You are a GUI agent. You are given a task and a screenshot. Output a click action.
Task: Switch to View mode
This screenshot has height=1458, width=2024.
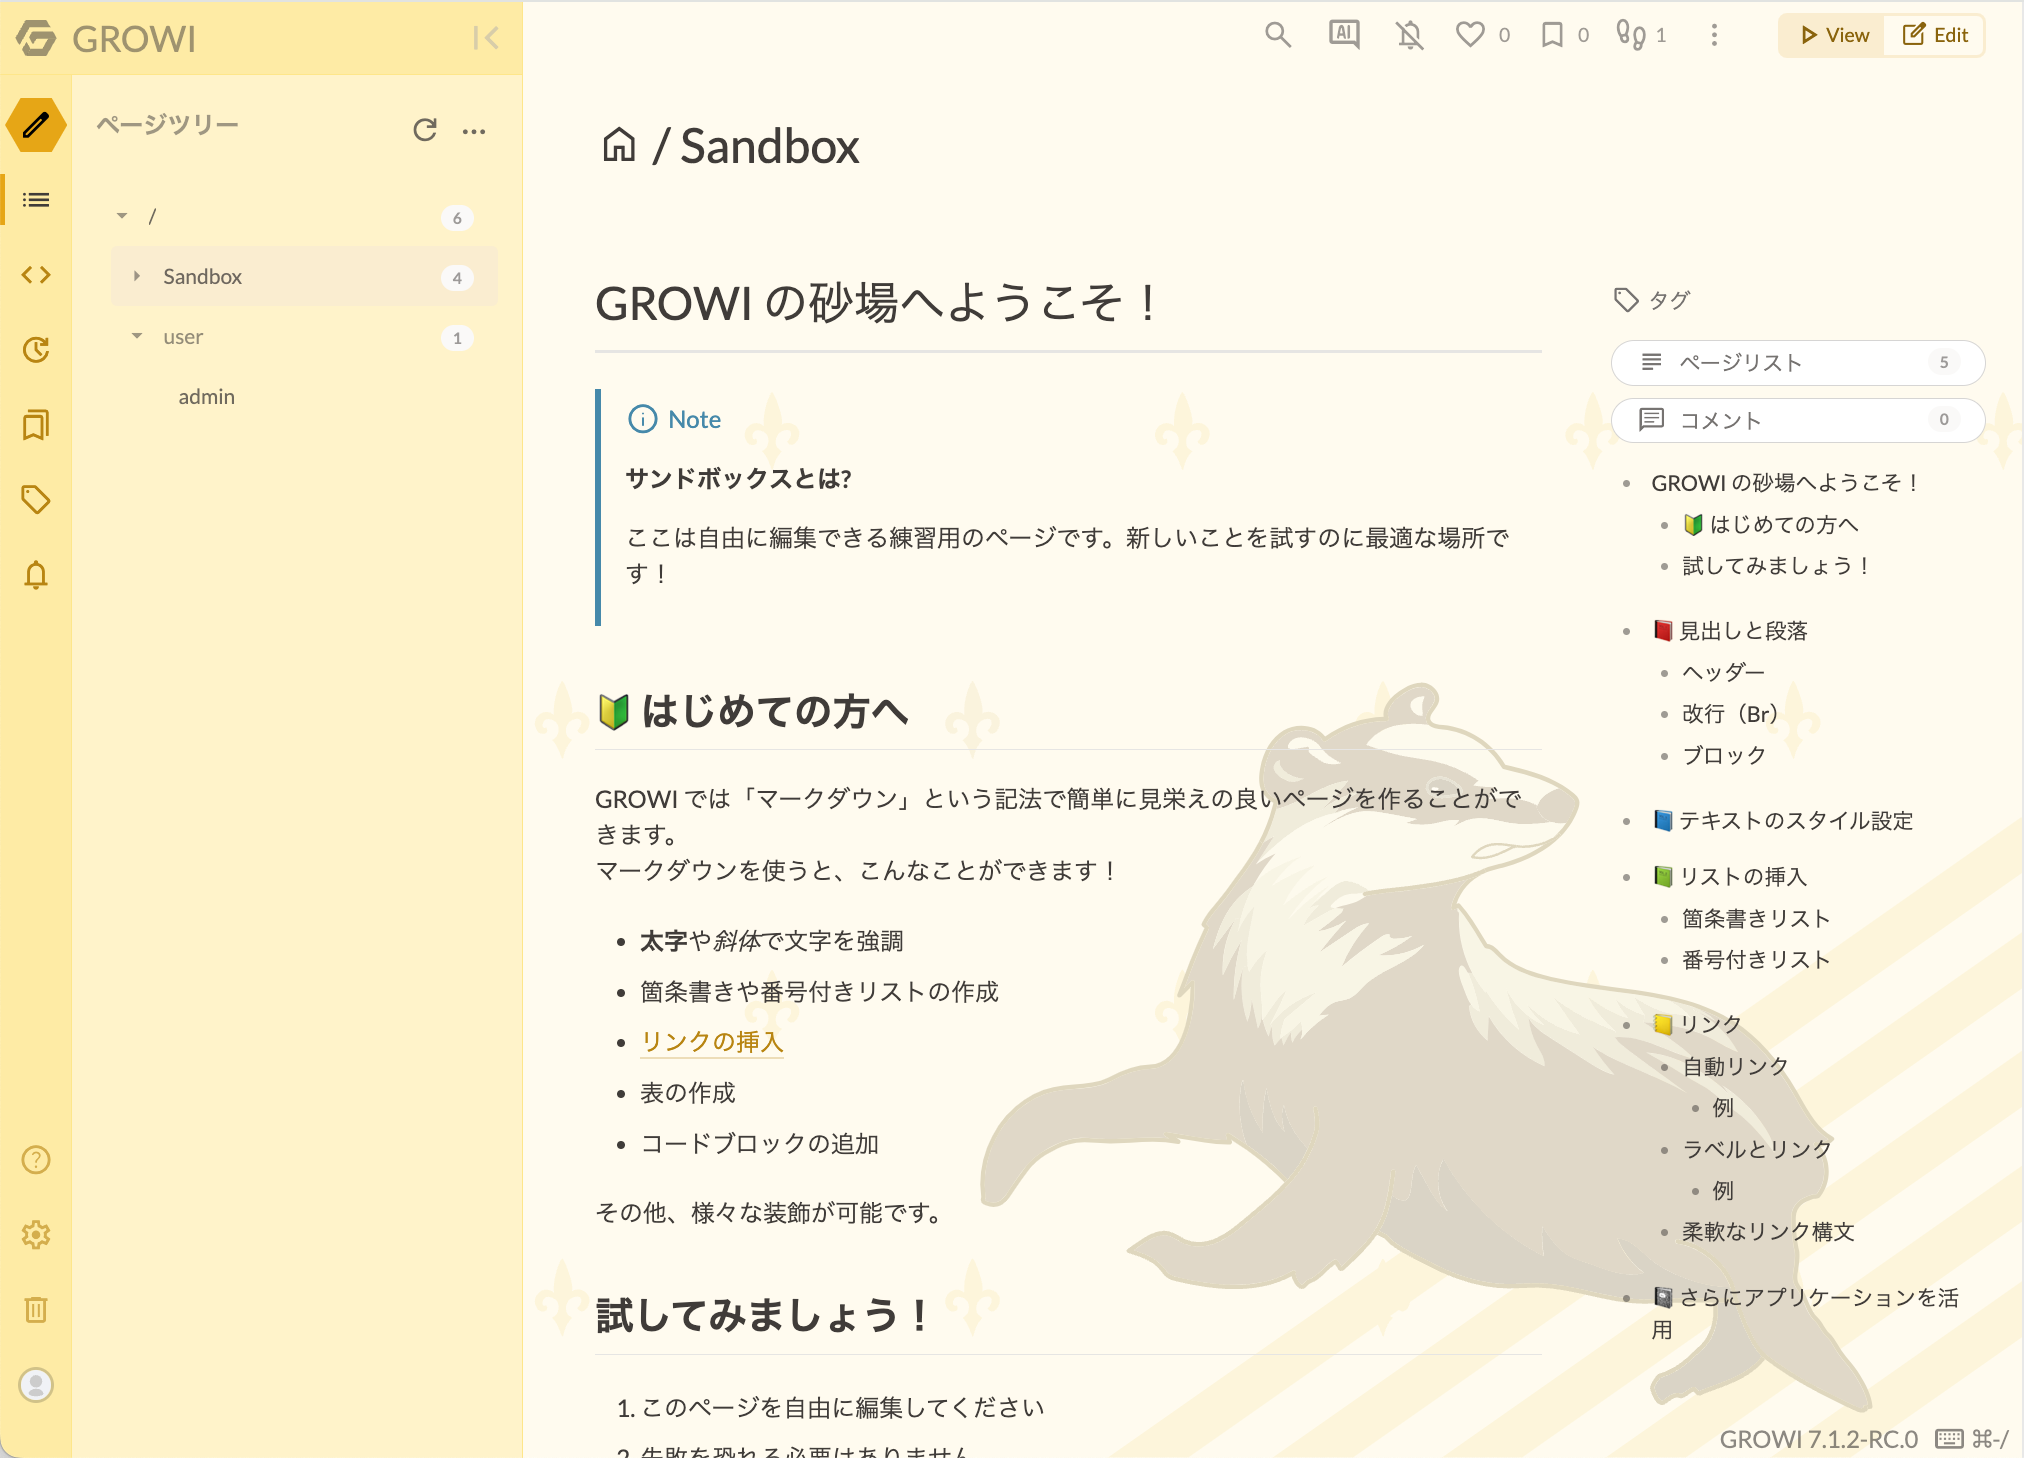[x=1834, y=35]
